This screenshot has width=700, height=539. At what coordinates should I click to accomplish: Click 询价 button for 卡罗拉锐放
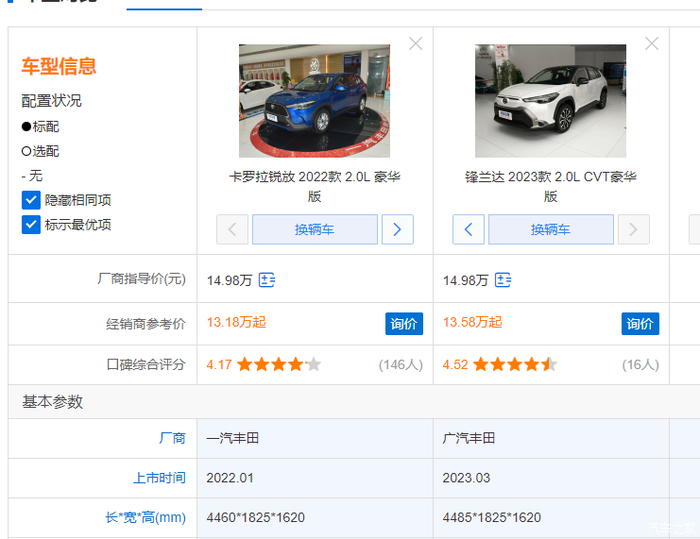pyautogui.click(x=404, y=323)
